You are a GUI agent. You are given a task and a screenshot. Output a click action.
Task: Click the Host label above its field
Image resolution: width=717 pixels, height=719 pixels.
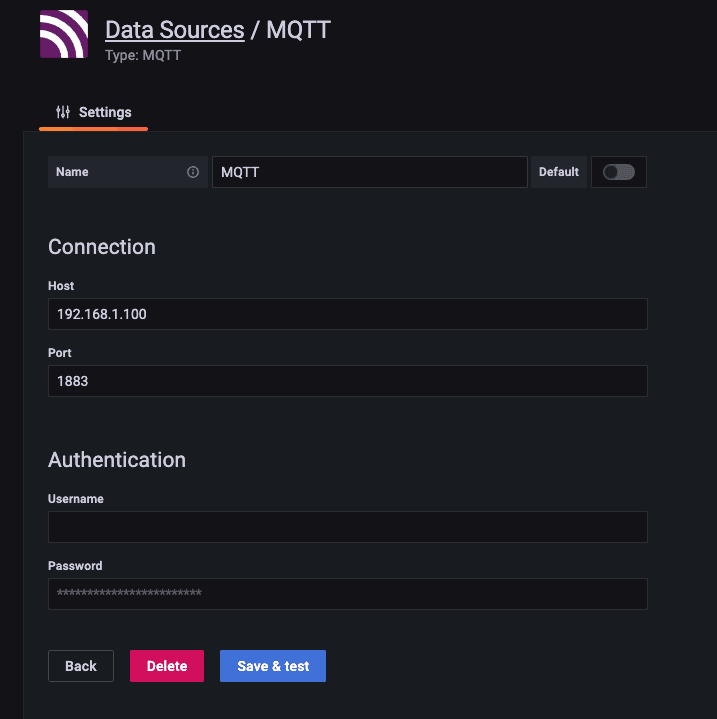(x=61, y=286)
